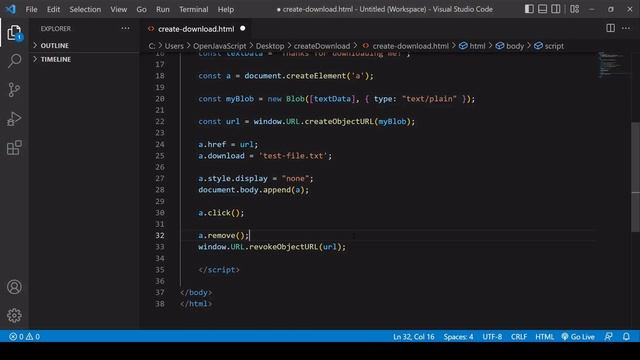
Task: Click 'revokeObjectURL' in line 33
Action: (x=284, y=247)
